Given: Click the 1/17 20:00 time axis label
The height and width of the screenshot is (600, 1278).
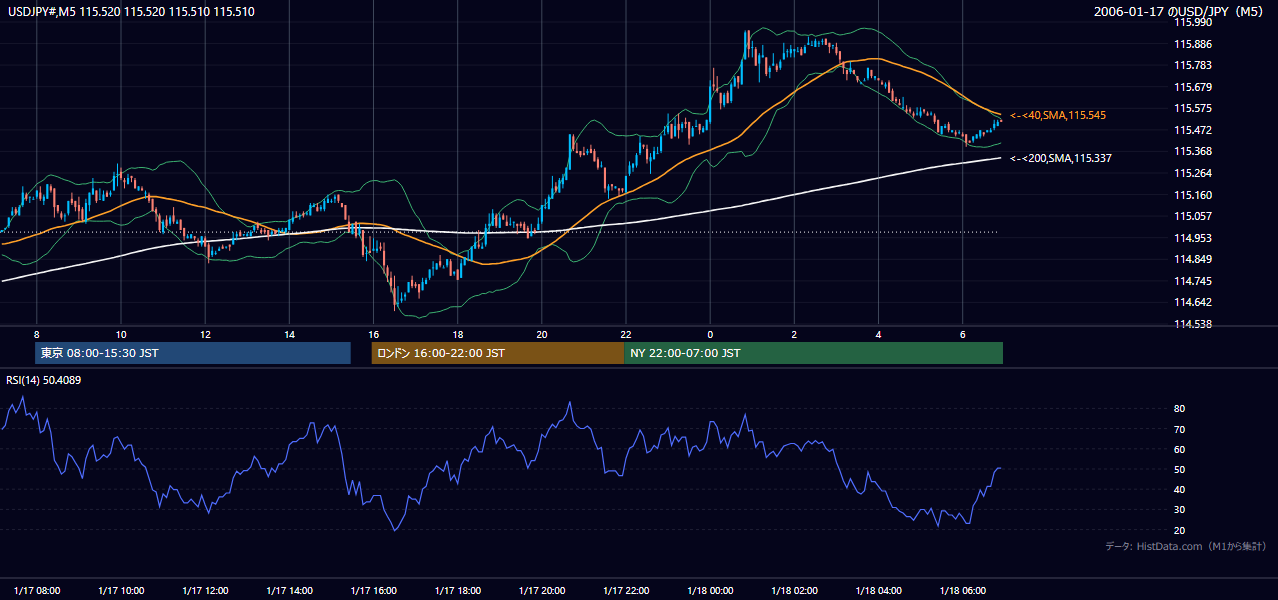Looking at the screenshot, I should tap(542, 590).
